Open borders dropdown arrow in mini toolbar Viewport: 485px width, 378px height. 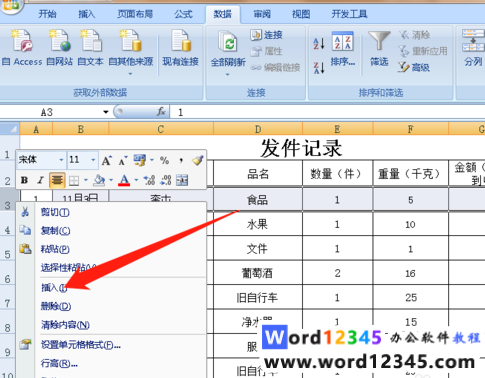[x=86, y=180]
